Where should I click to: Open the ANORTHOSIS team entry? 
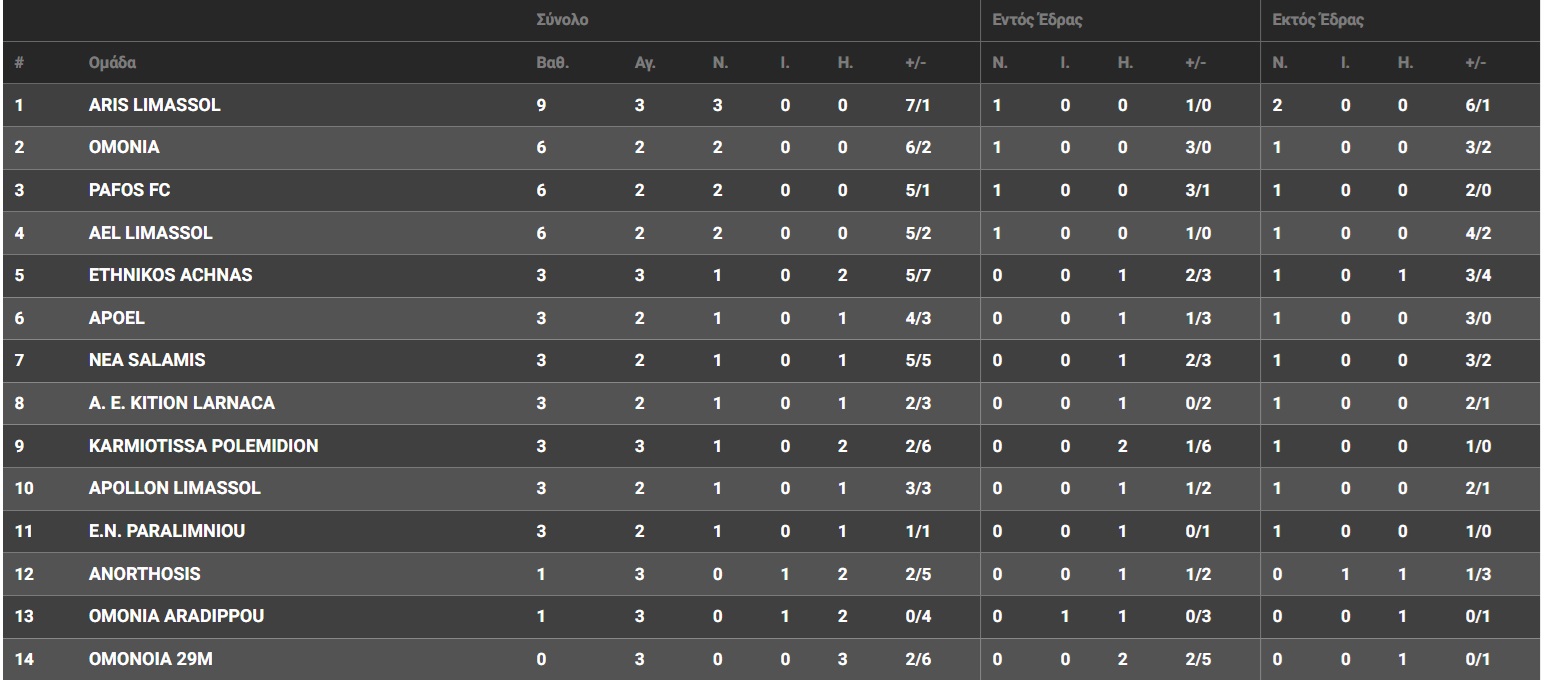click(x=144, y=574)
